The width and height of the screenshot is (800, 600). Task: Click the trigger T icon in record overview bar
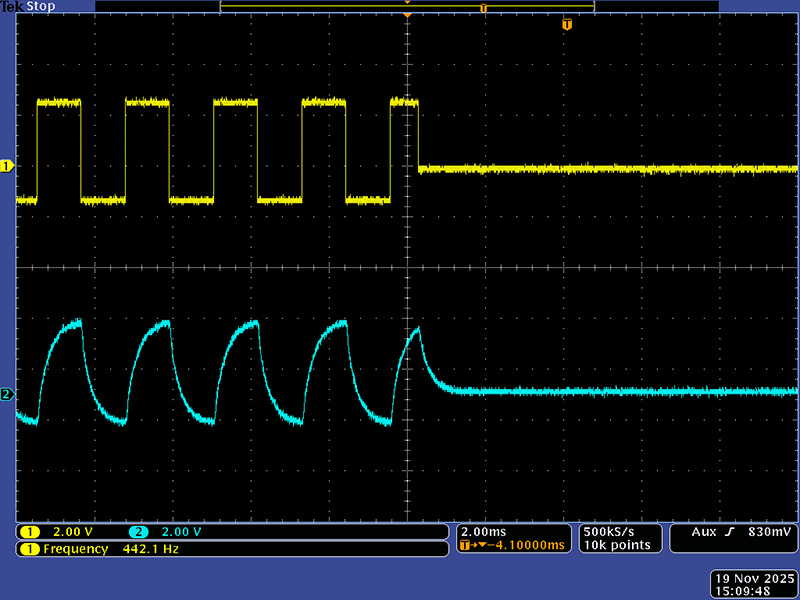click(483, 8)
